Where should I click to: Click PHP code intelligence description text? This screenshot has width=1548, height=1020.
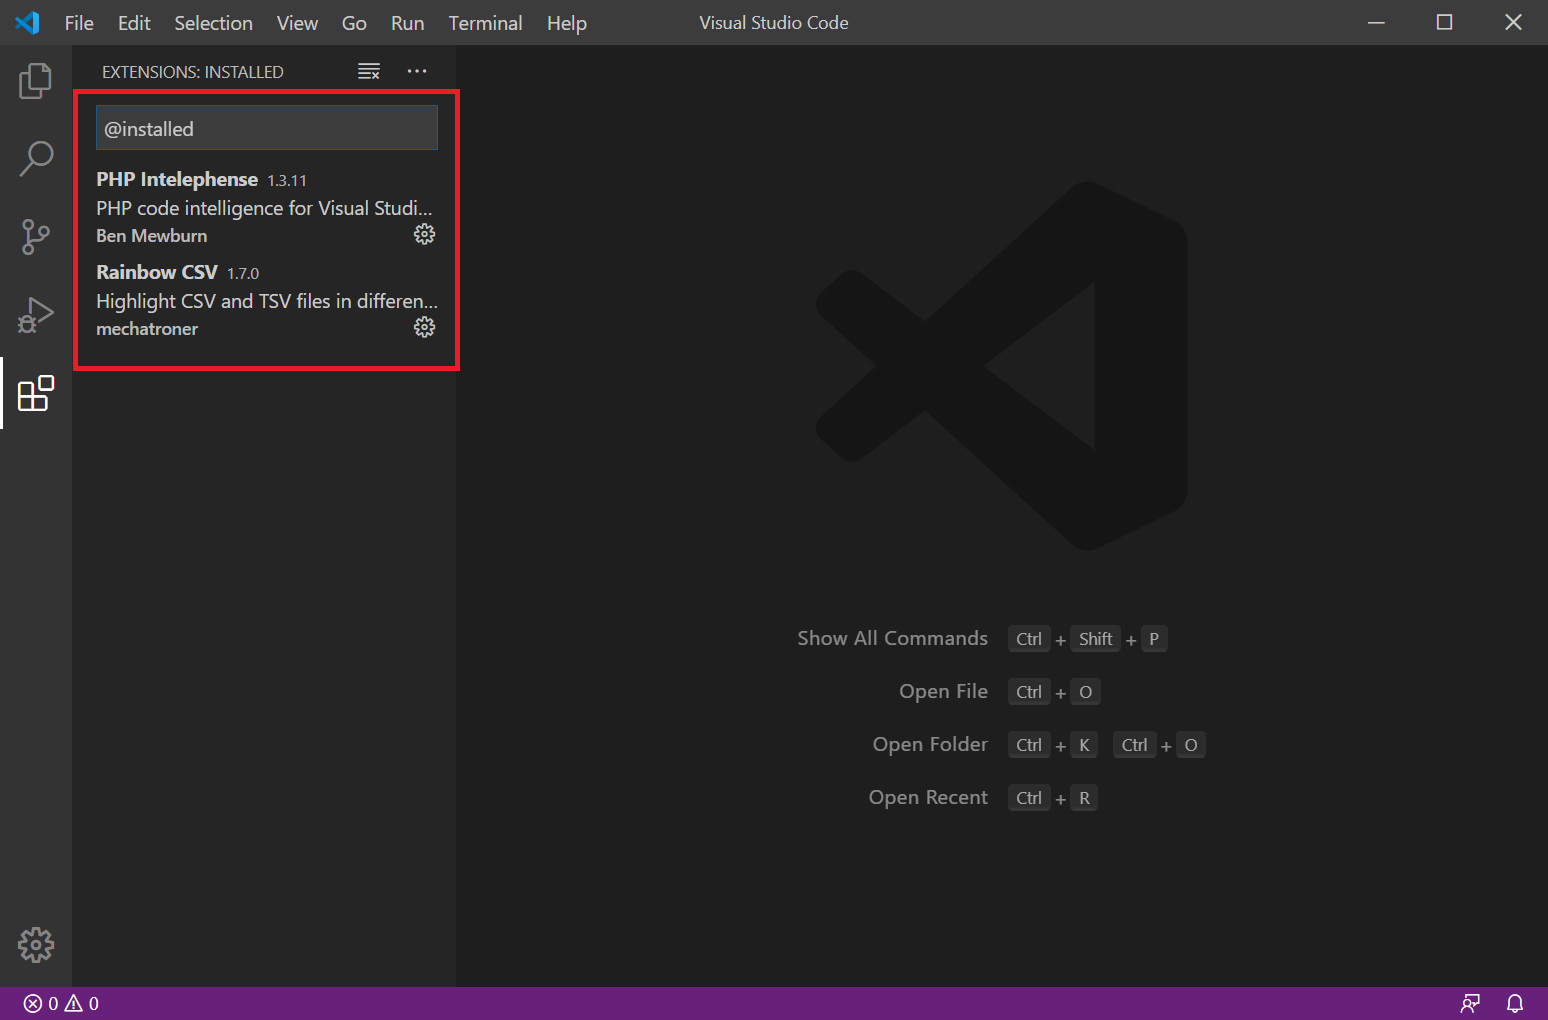(264, 208)
